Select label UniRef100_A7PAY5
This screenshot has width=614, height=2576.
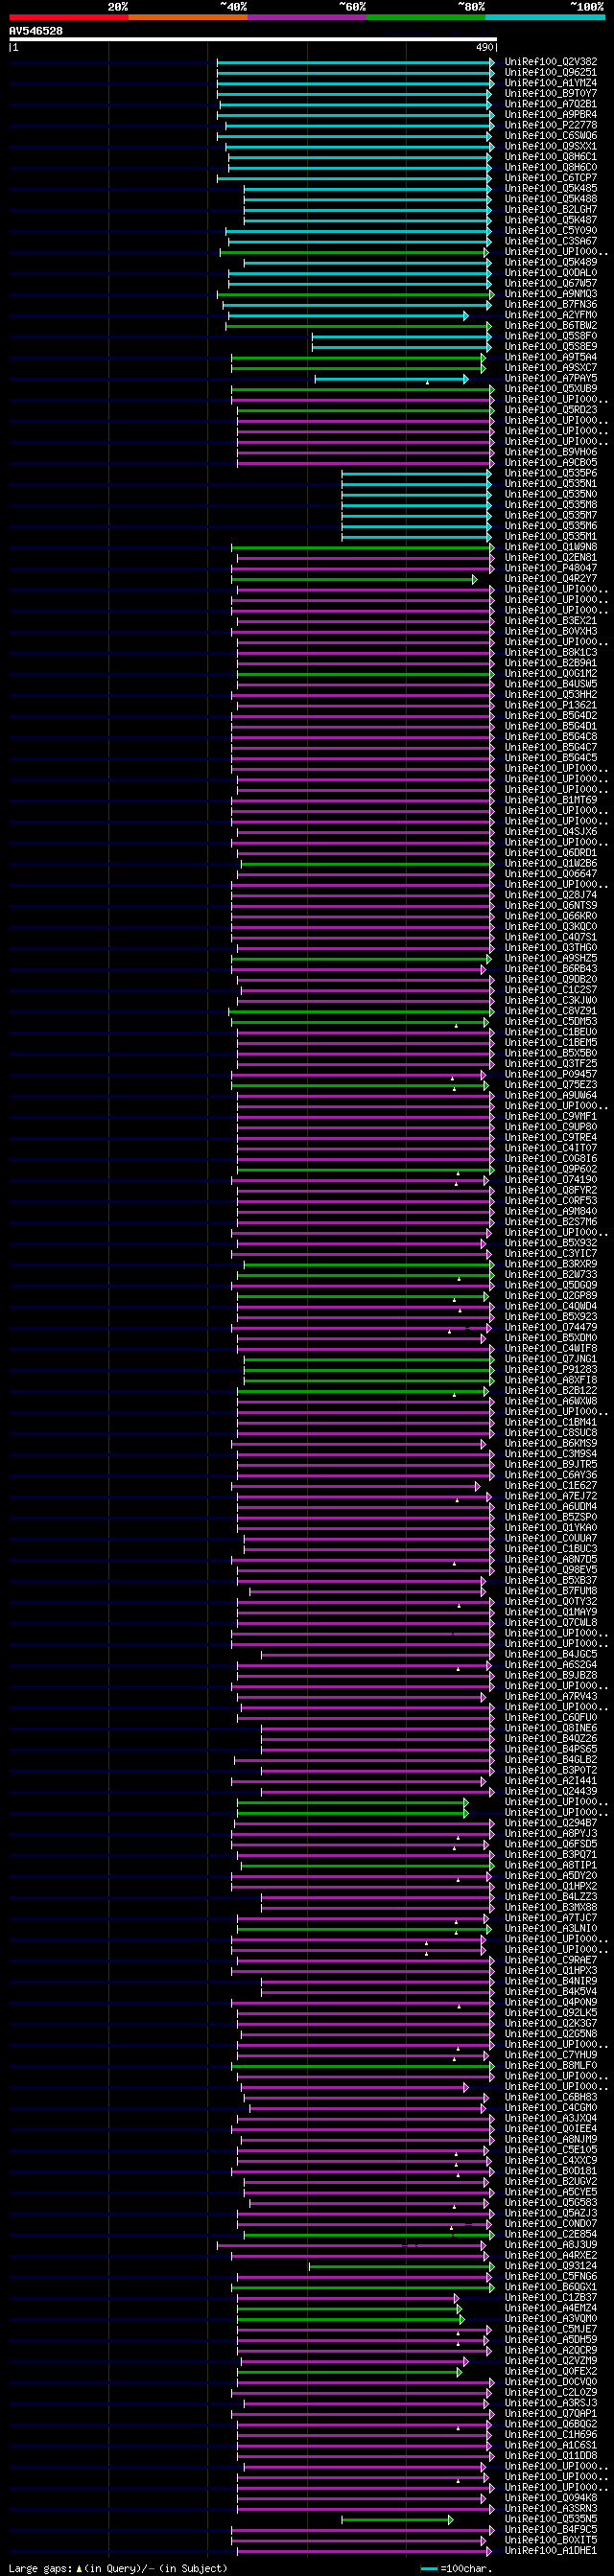[551, 378]
